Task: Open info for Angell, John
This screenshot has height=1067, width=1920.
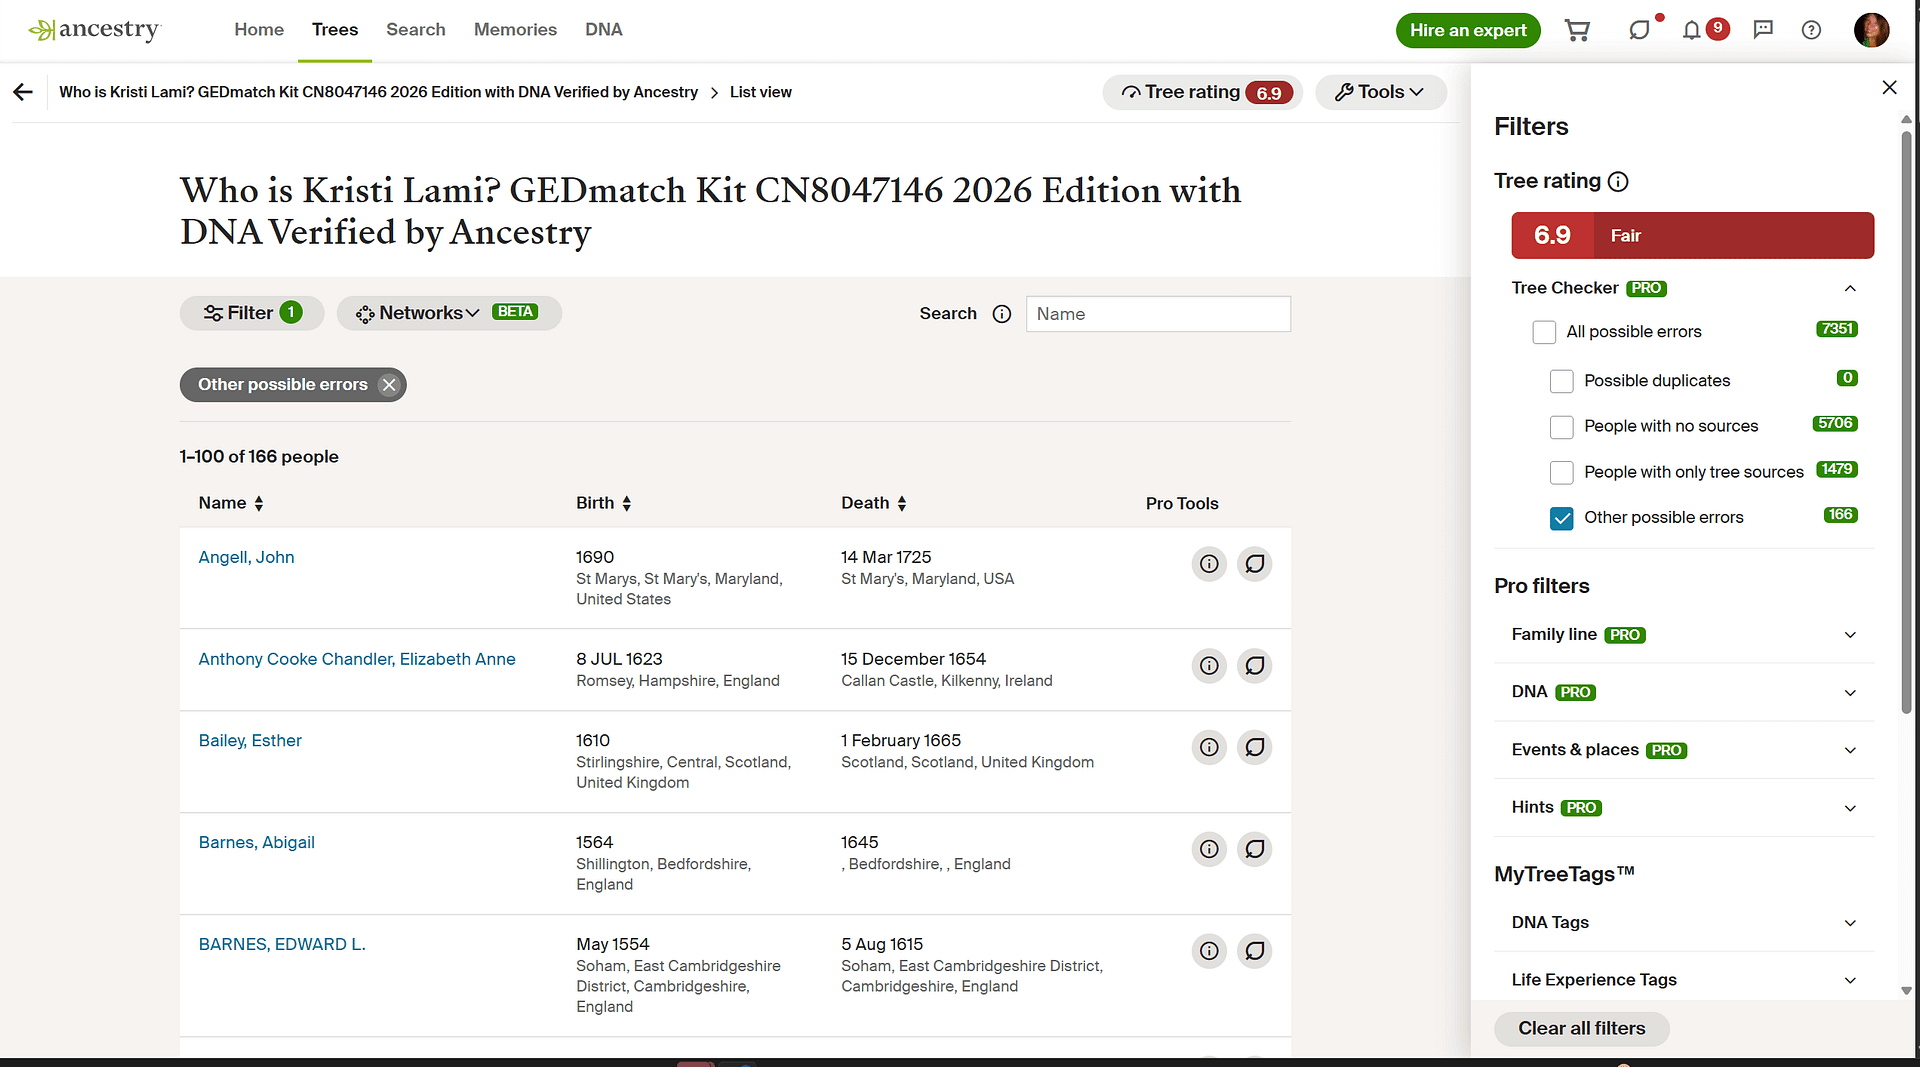Action: click(x=1209, y=564)
